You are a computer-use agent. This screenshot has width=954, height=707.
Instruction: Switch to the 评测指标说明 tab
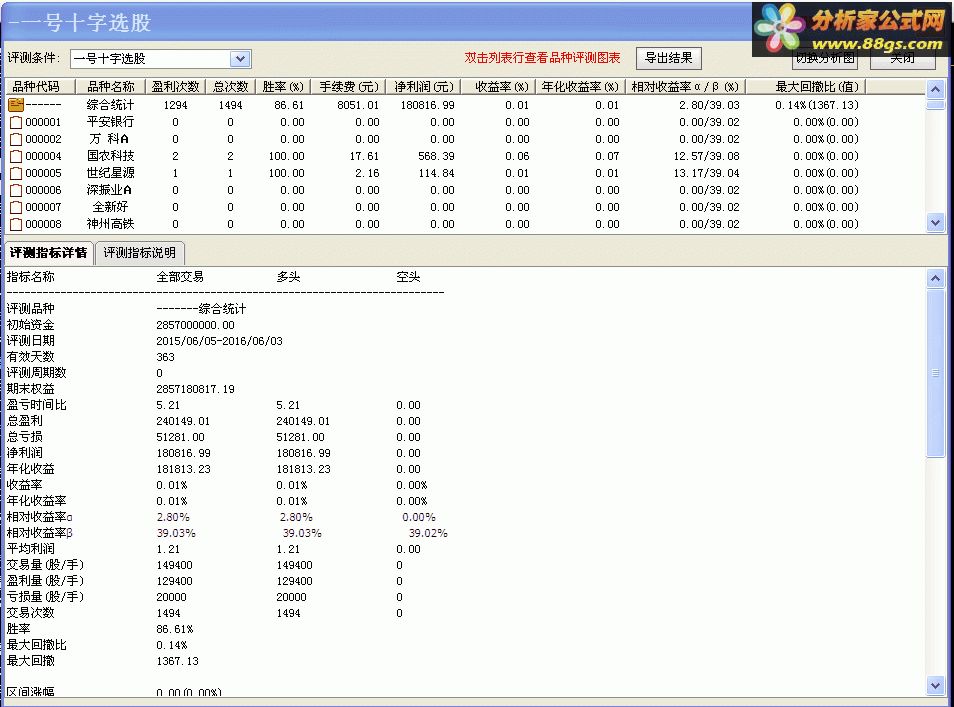click(x=139, y=253)
